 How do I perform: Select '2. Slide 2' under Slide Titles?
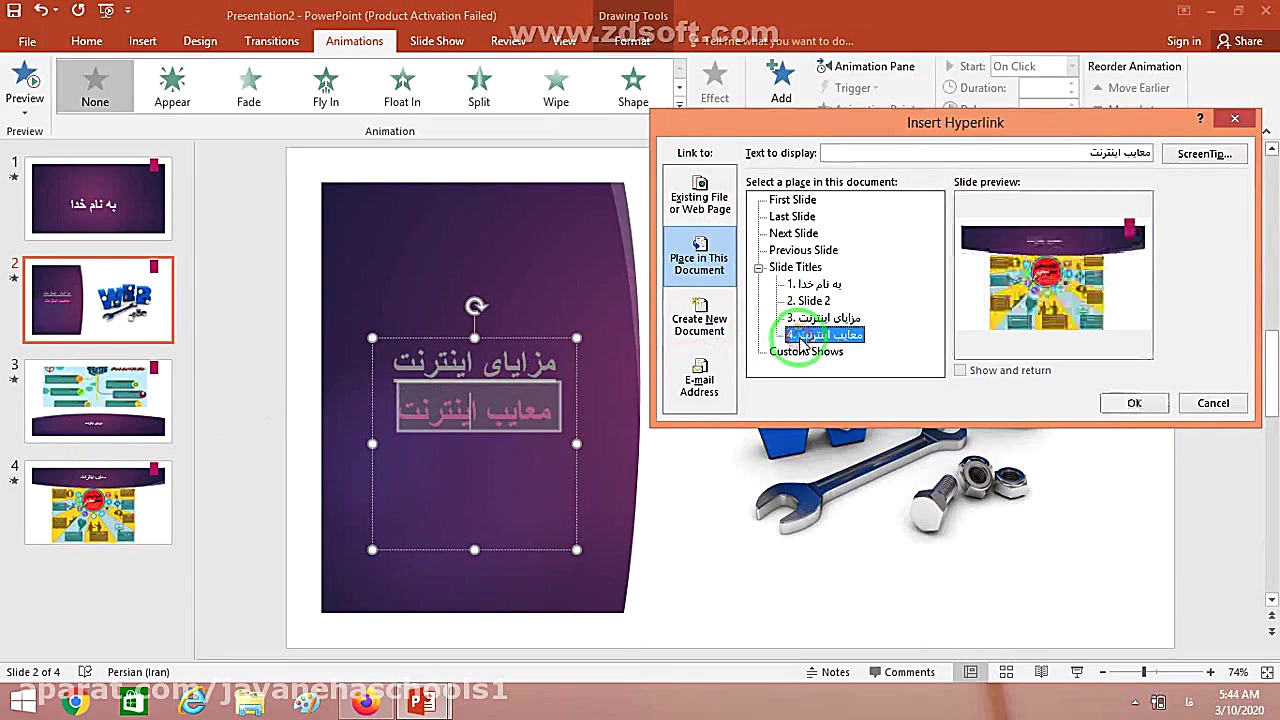pyautogui.click(x=808, y=301)
